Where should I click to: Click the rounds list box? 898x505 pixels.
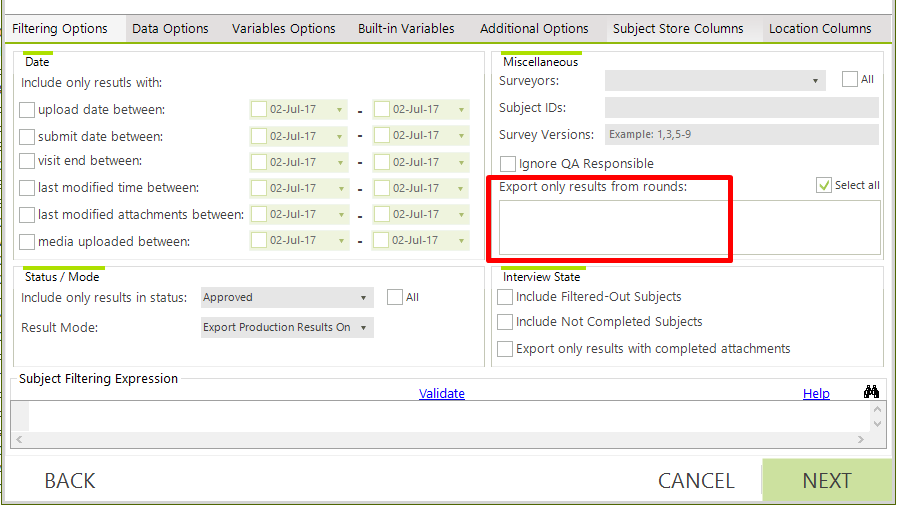[690, 227]
